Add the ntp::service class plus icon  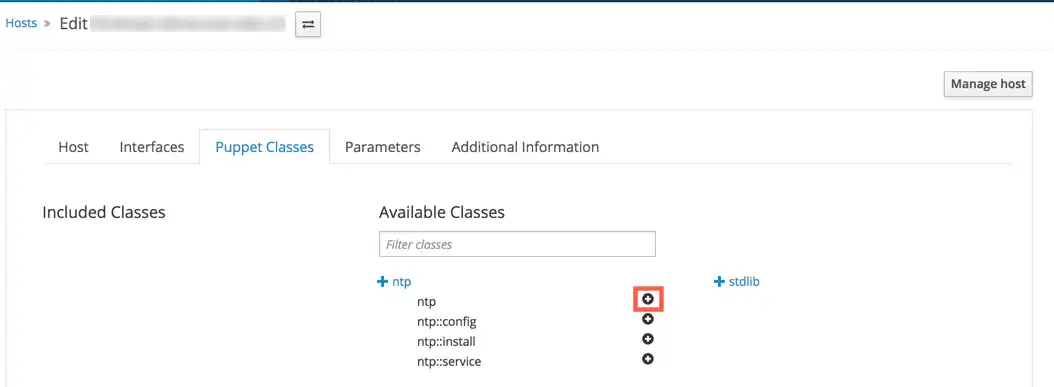(648, 359)
